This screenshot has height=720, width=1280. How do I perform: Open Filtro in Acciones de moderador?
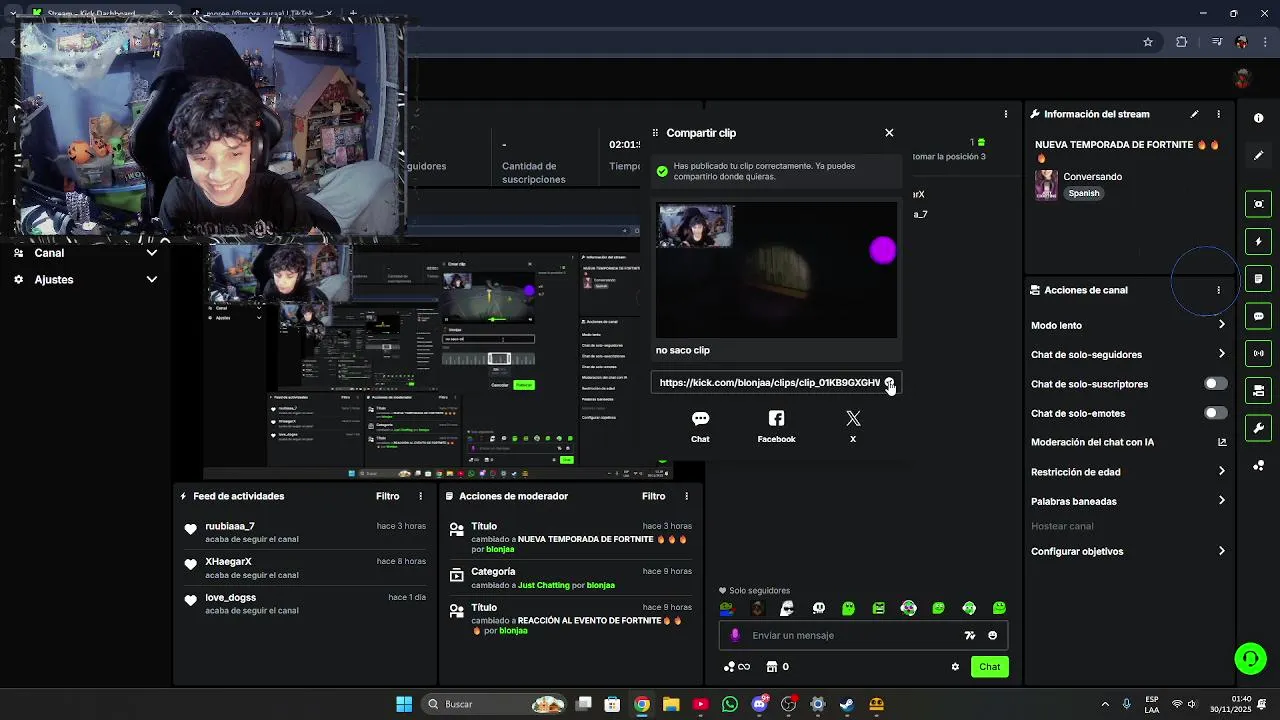point(653,496)
